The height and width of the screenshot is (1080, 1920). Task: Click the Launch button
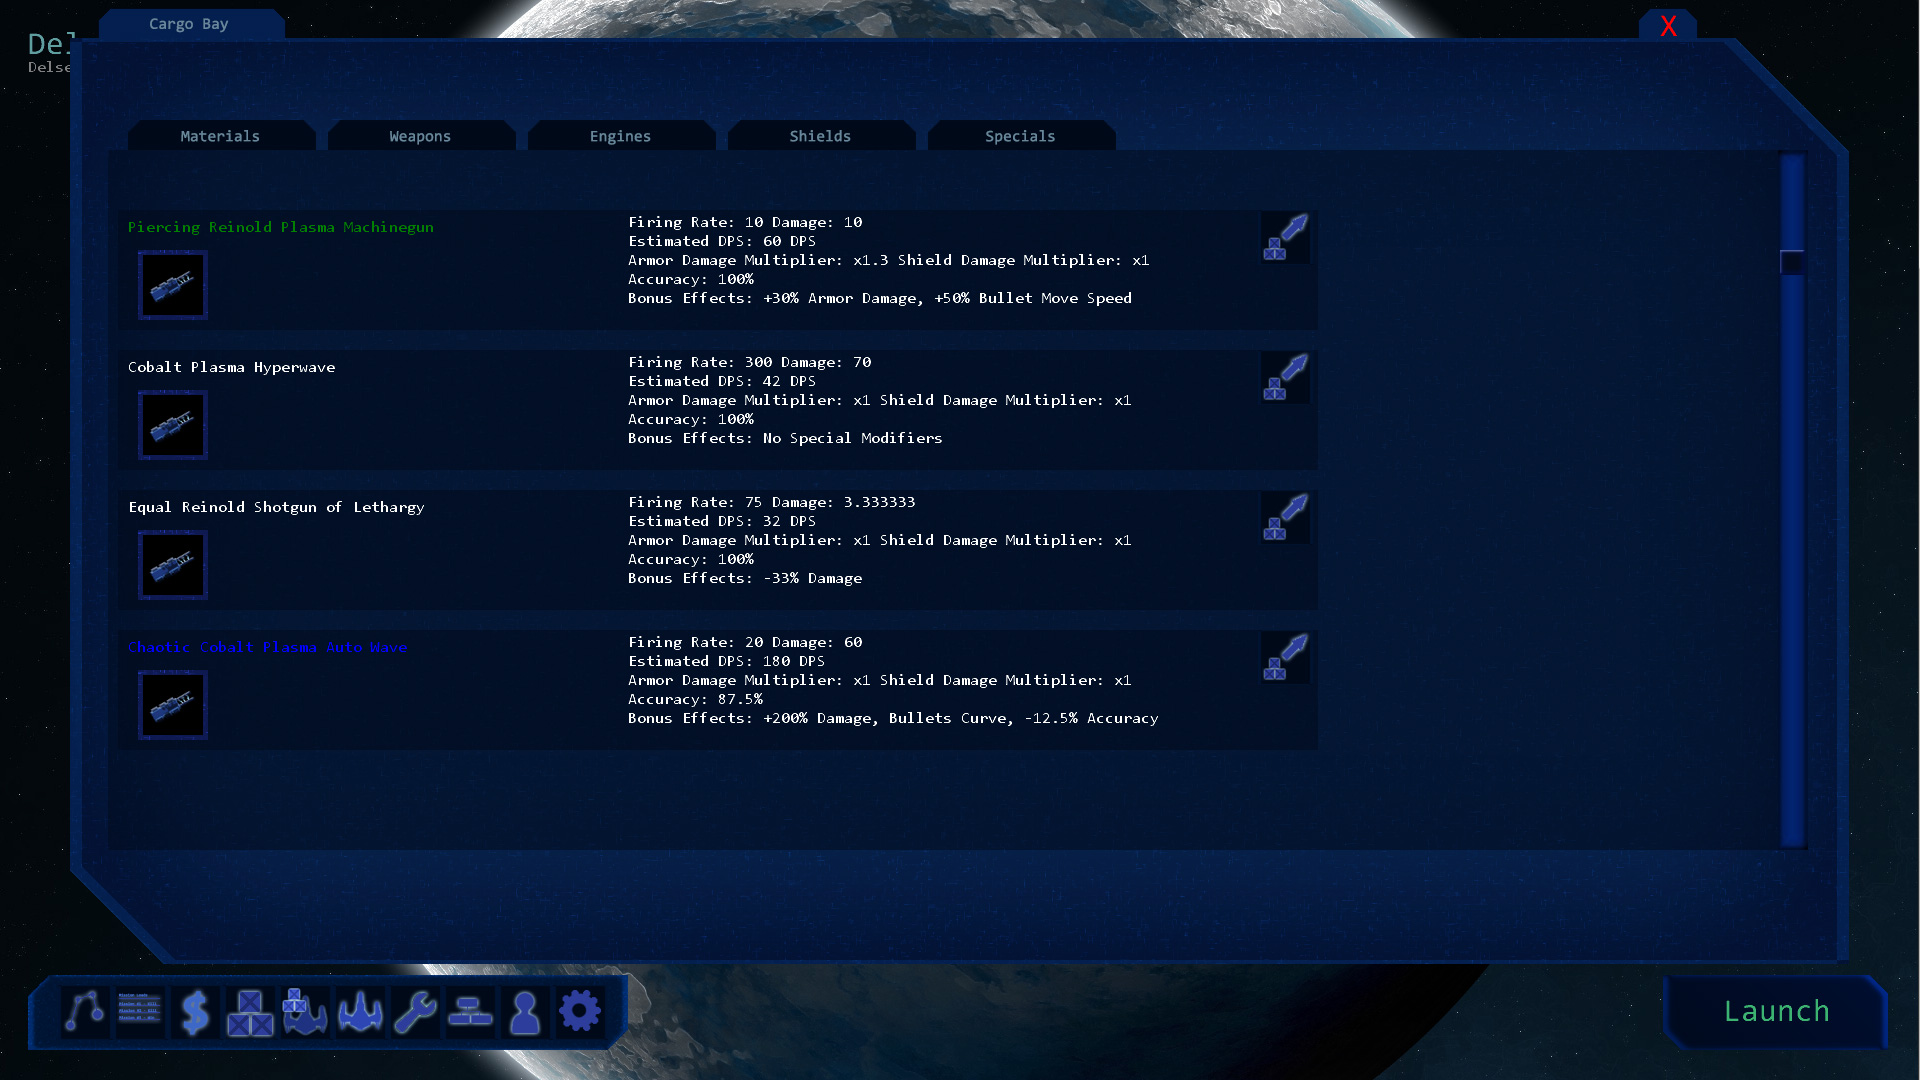1776,1012
